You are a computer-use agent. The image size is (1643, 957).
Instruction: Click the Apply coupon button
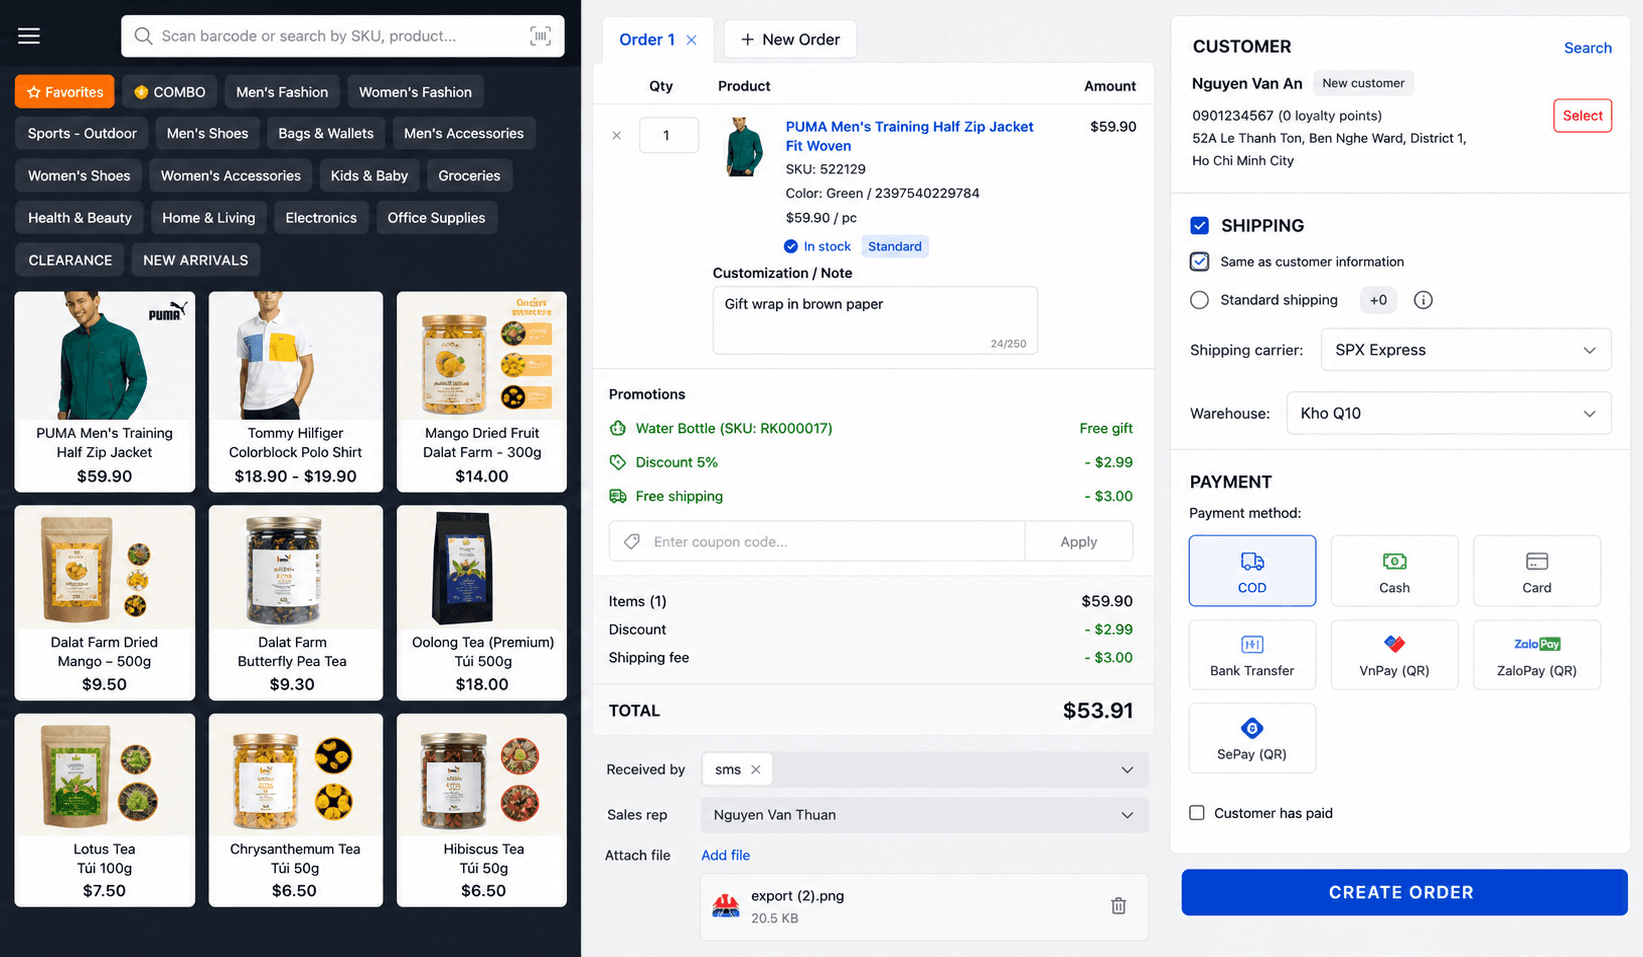coord(1079,542)
